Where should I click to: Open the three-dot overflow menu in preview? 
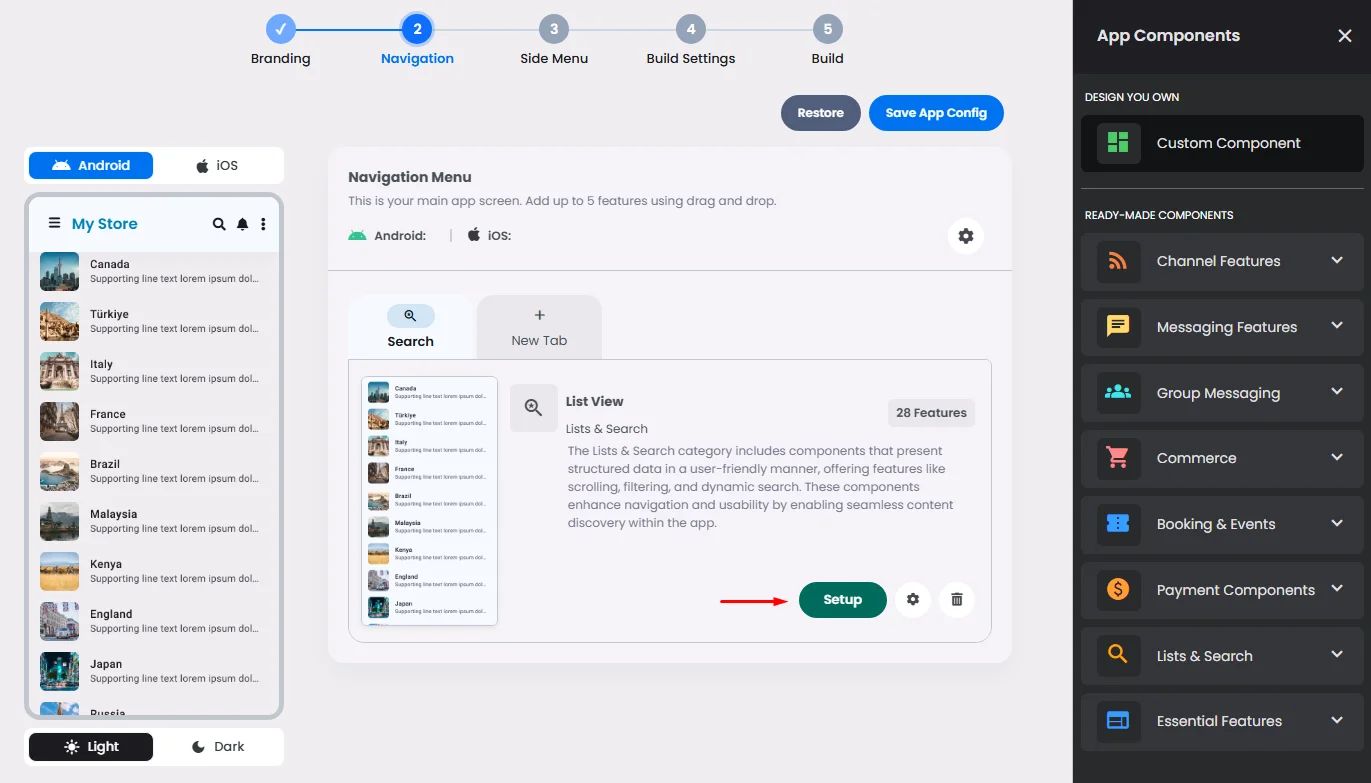(263, 224)
